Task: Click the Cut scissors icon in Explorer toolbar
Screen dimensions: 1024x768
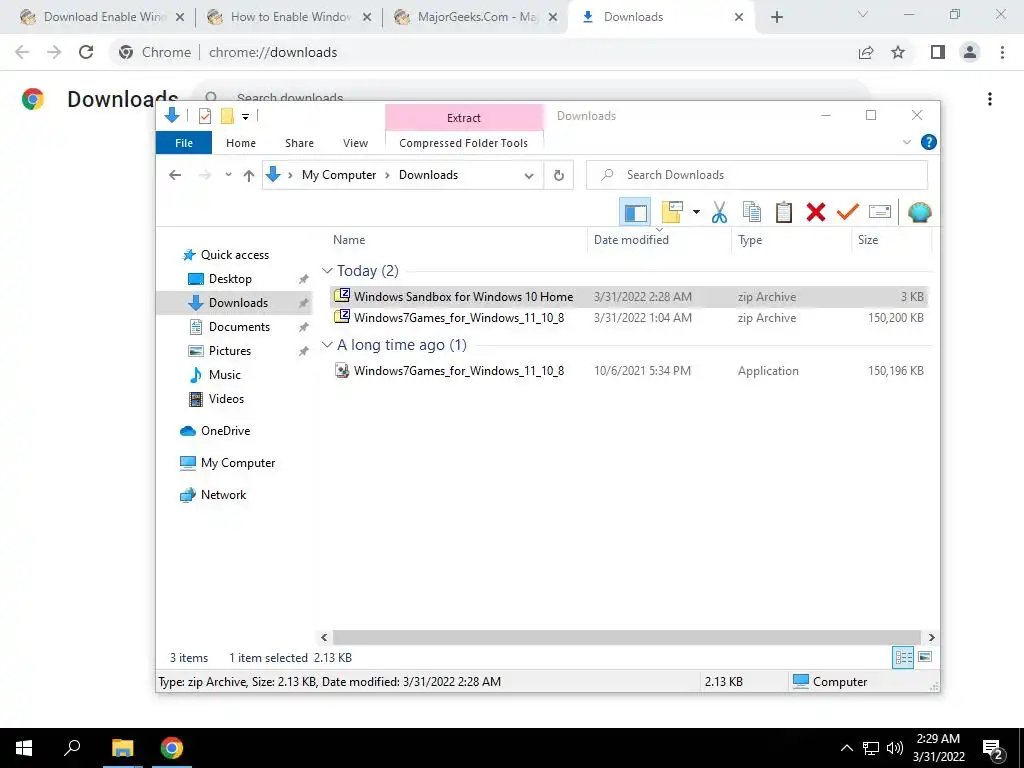Action: coord(719,212)
